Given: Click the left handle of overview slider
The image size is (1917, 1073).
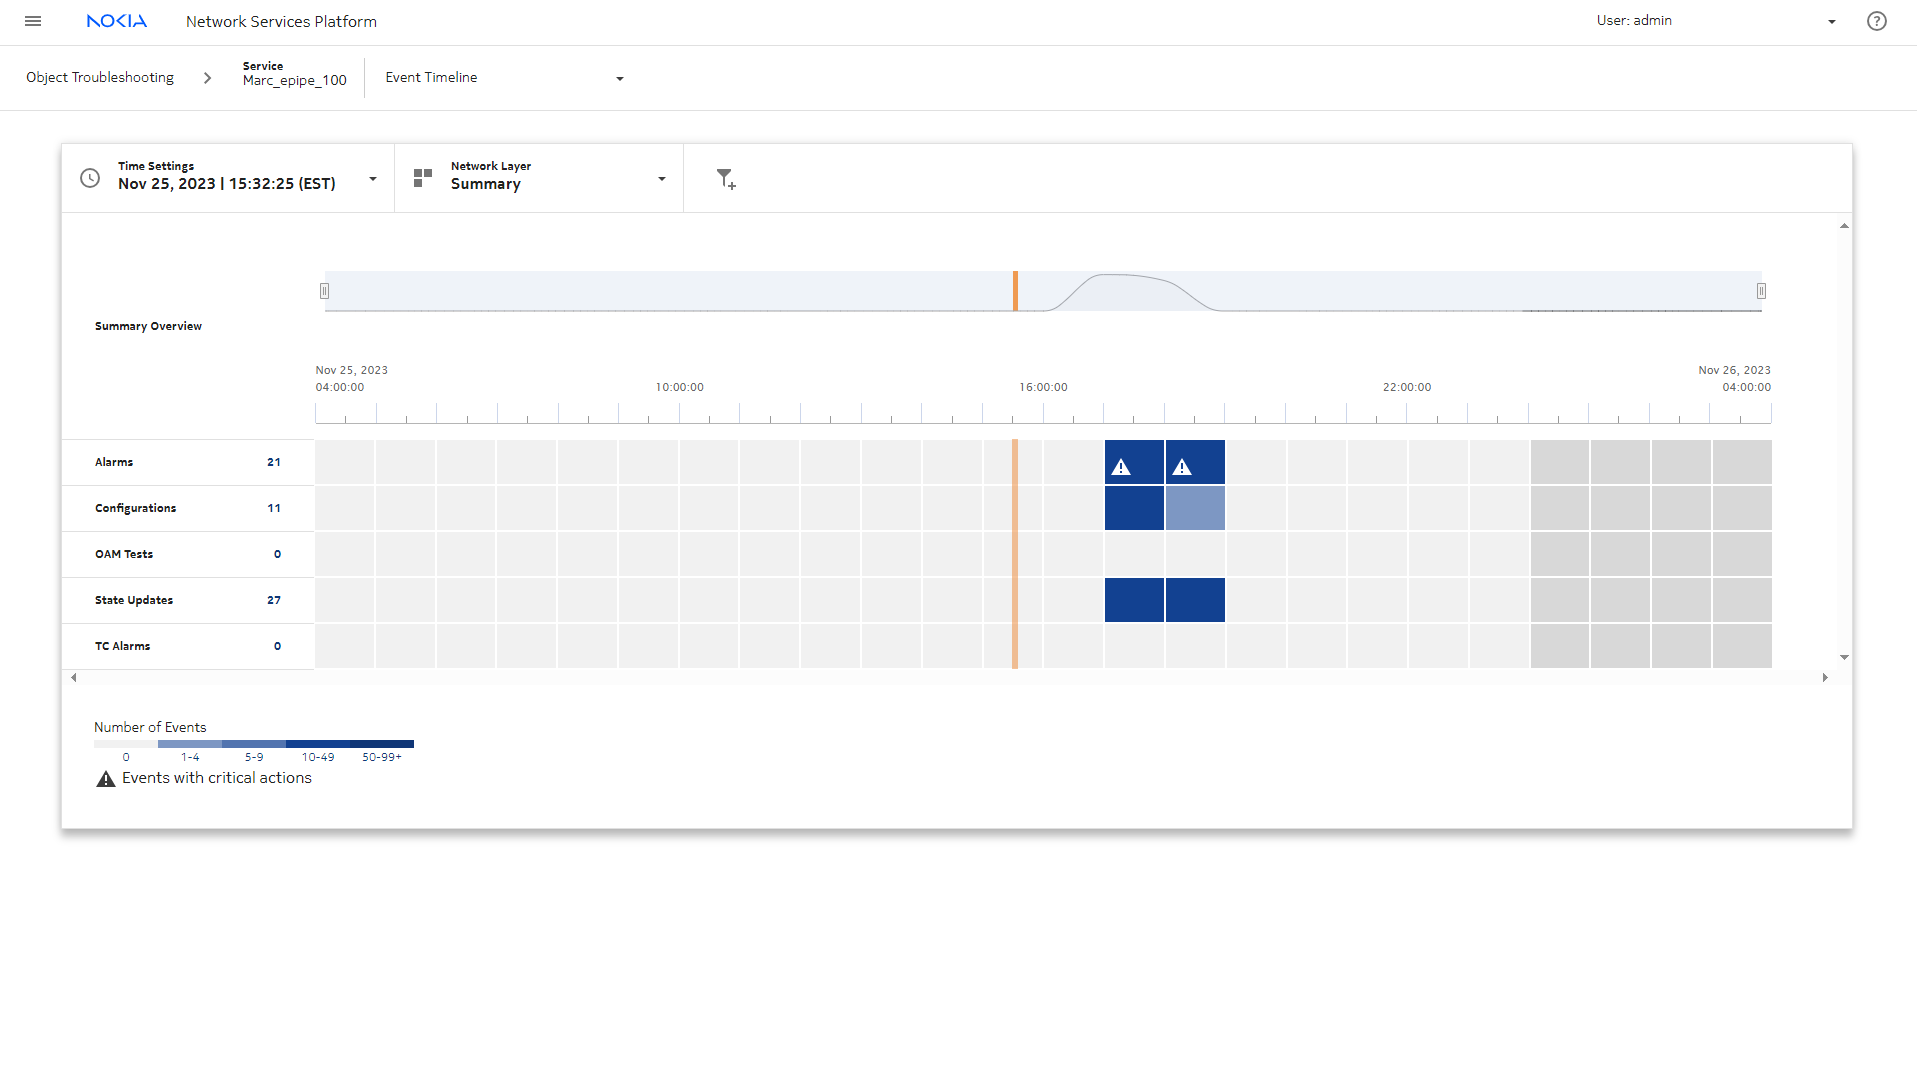Looking at the screenshot, I should tap(324, 291).
